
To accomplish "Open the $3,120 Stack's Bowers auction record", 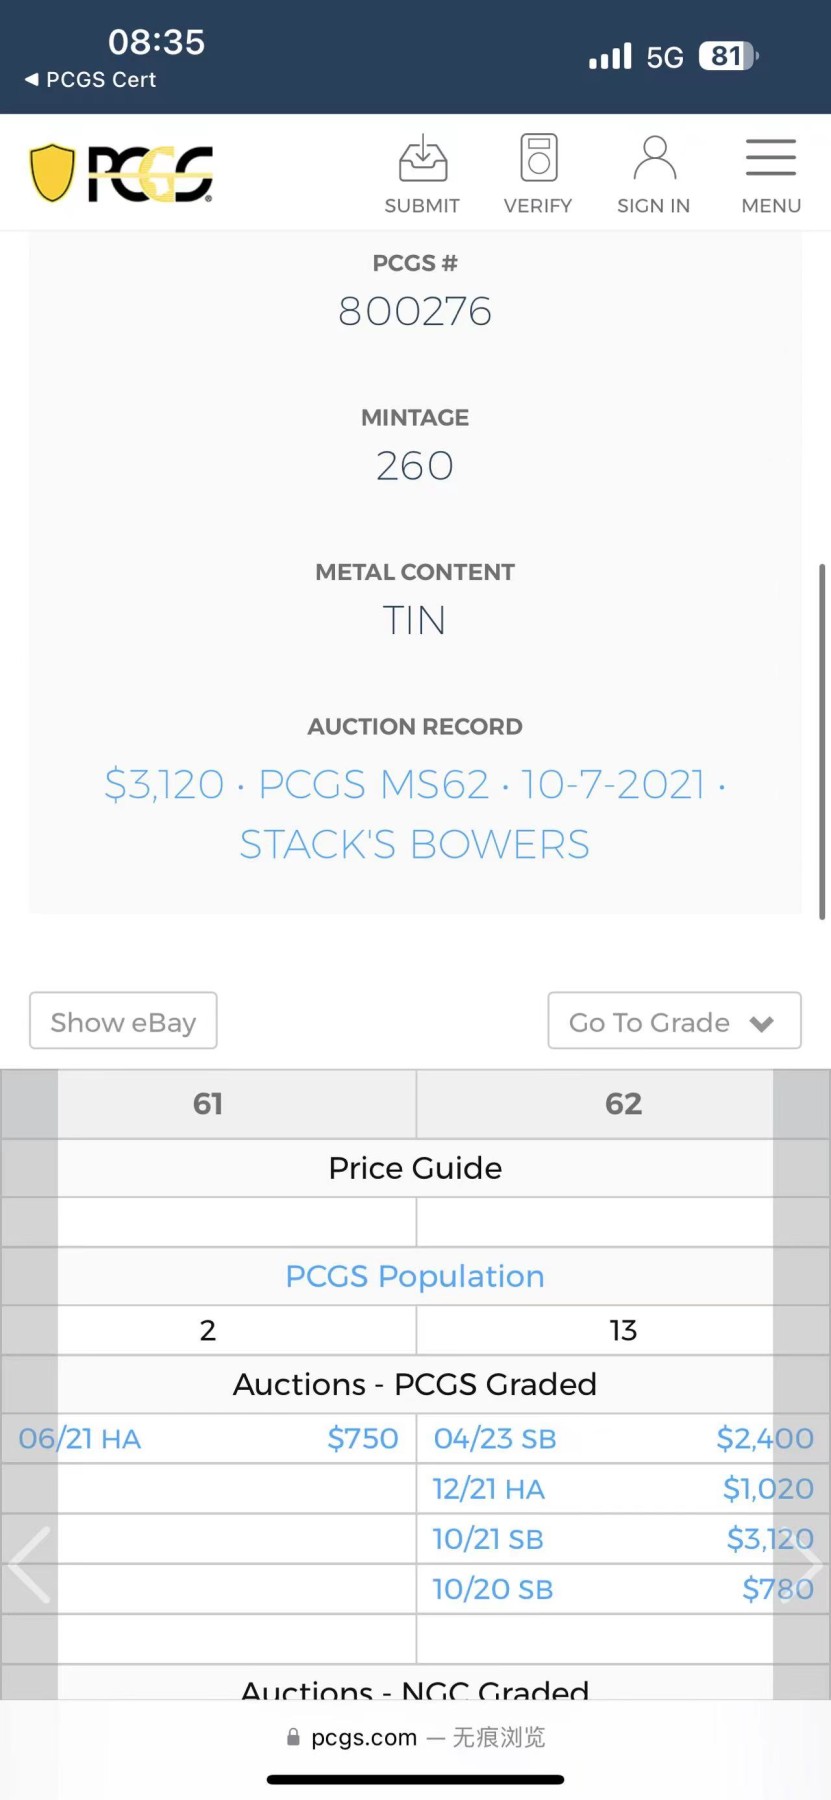I will pyautogui.click(x=415, y=814).
